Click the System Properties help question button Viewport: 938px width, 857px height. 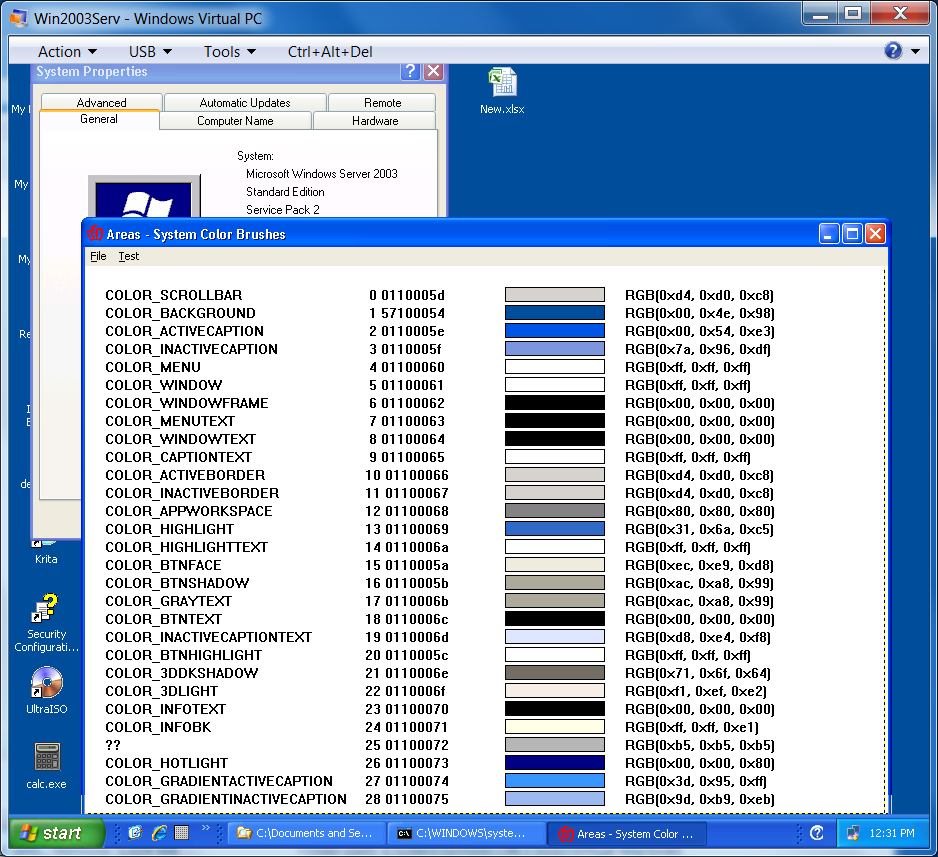coord(410,72)
